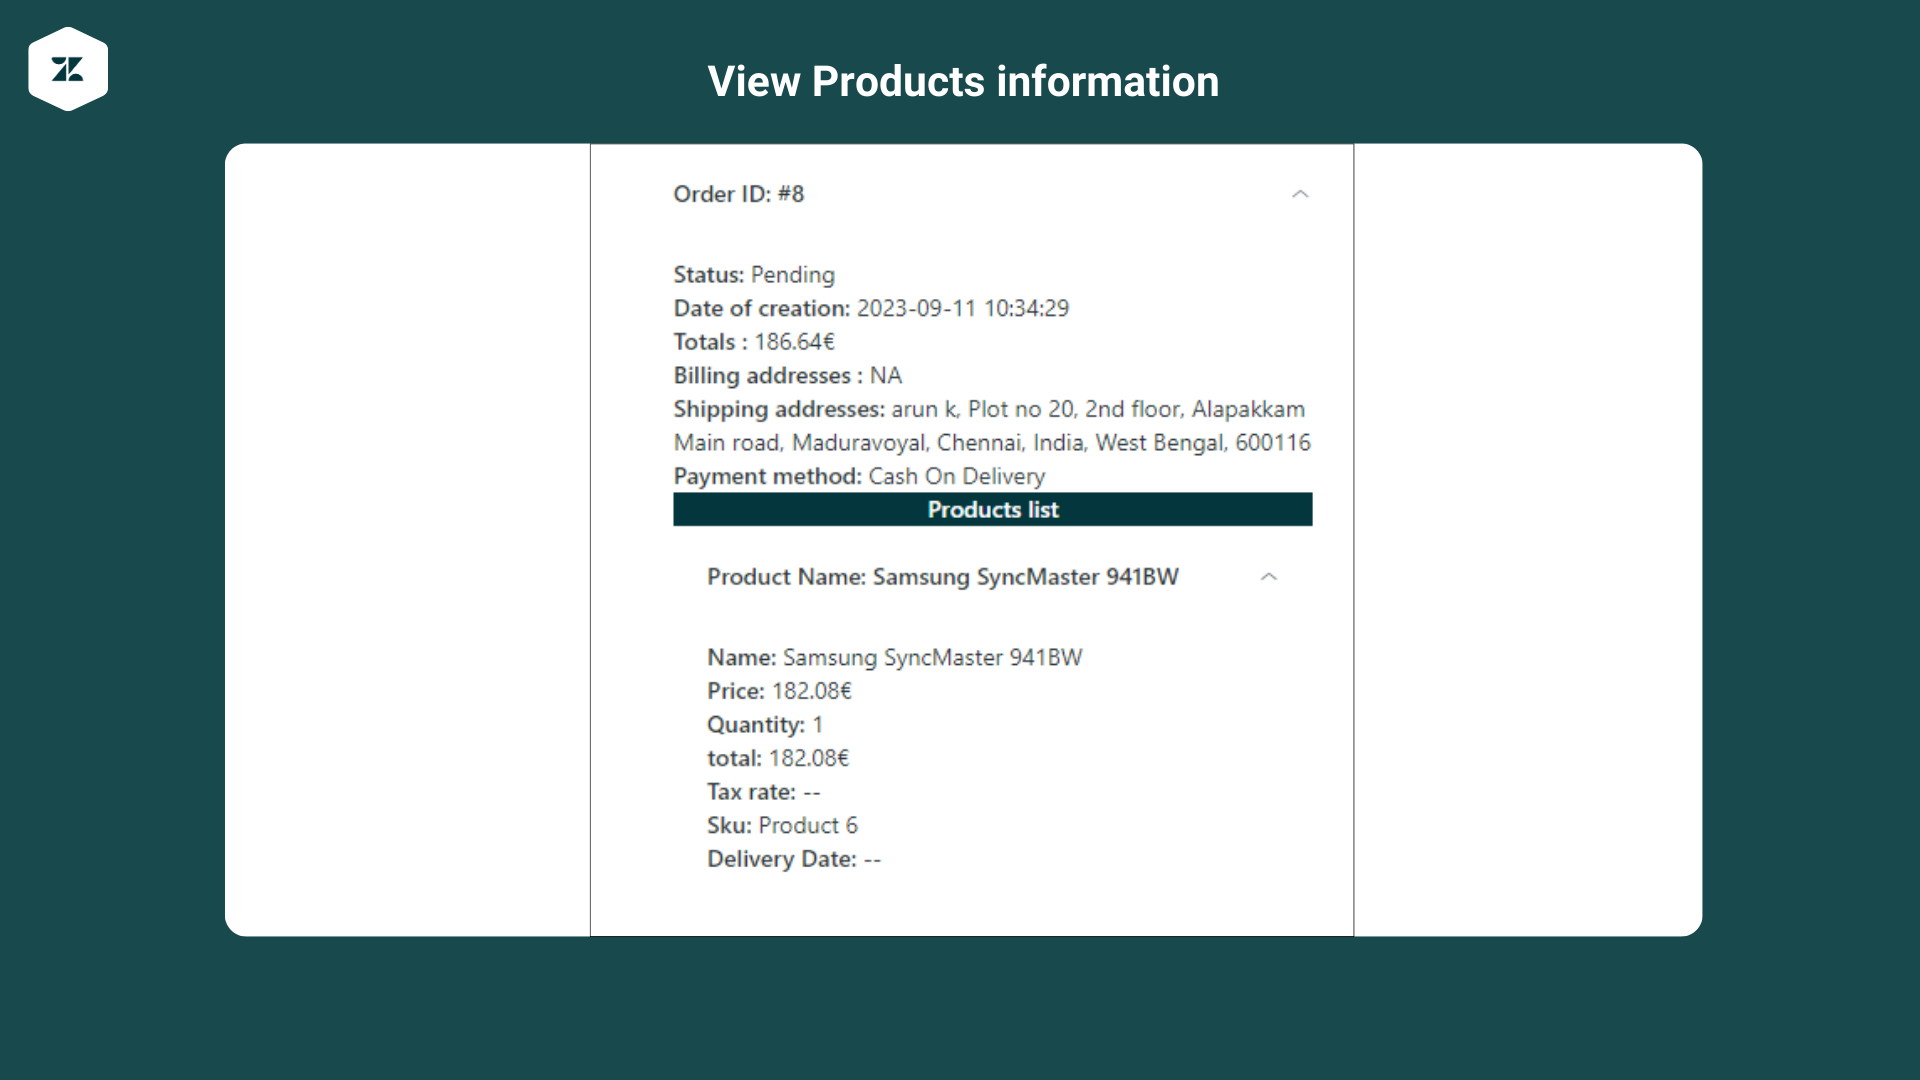Screen dimensions: 1920x1080
Task: Click the Name: Samsung SyncMaster 941BW line
Action: 894,658
